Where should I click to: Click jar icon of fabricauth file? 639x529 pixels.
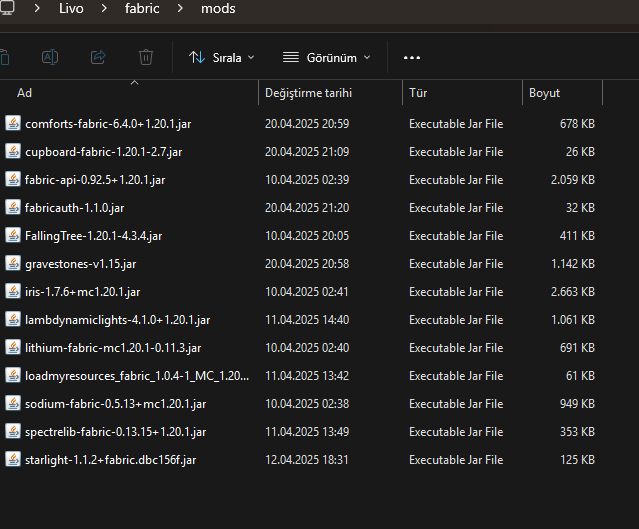click(13, 207)
